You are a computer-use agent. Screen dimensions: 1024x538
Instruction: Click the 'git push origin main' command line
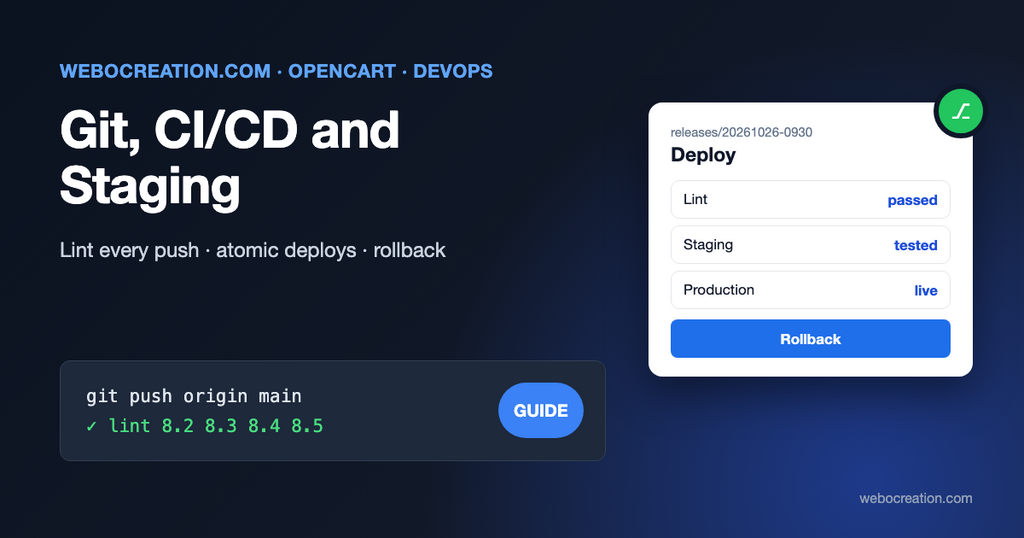click(x=194, y=396)
